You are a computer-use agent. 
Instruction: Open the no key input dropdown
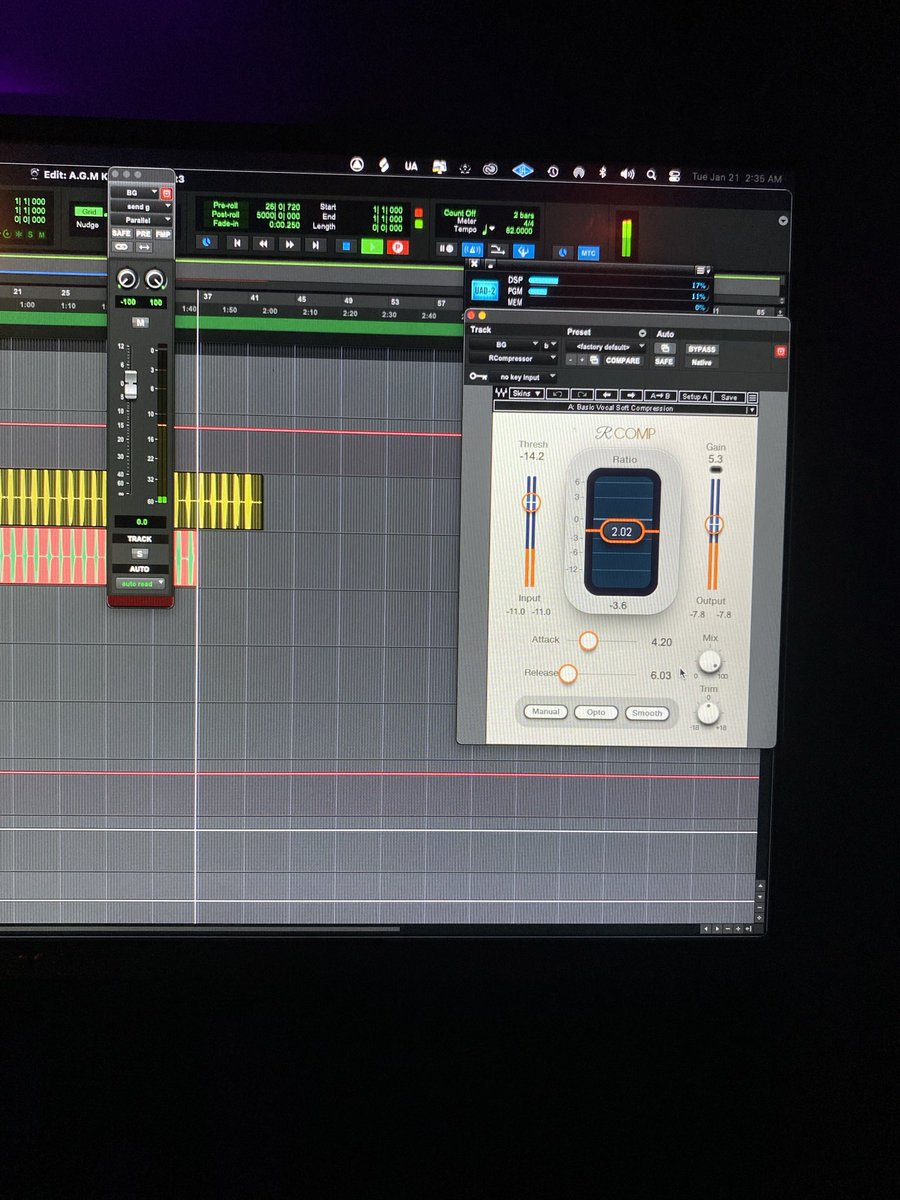pyautogui.click(x=525, y=377)
